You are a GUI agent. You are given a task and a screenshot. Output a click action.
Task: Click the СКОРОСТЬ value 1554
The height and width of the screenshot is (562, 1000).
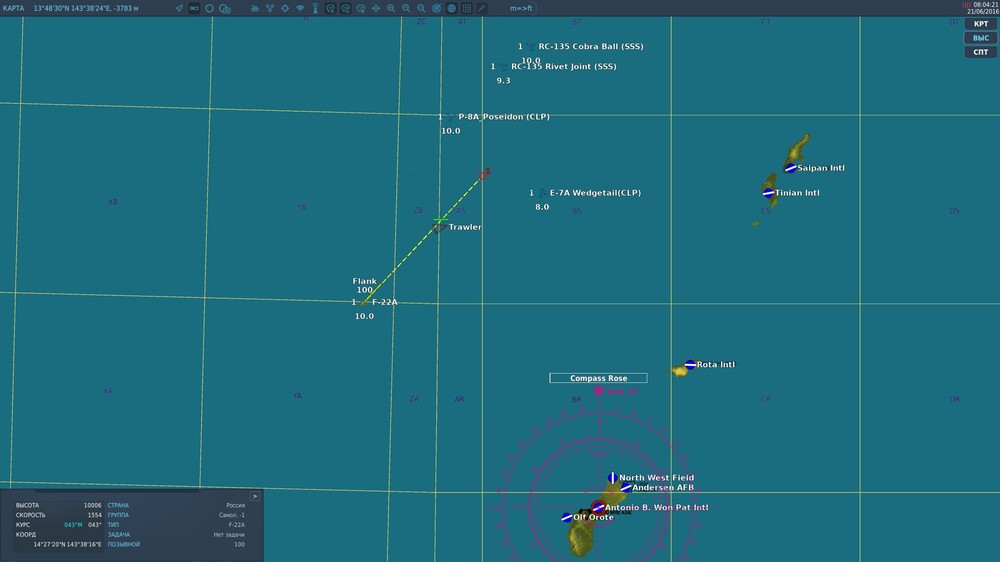(x=94, y=515)
